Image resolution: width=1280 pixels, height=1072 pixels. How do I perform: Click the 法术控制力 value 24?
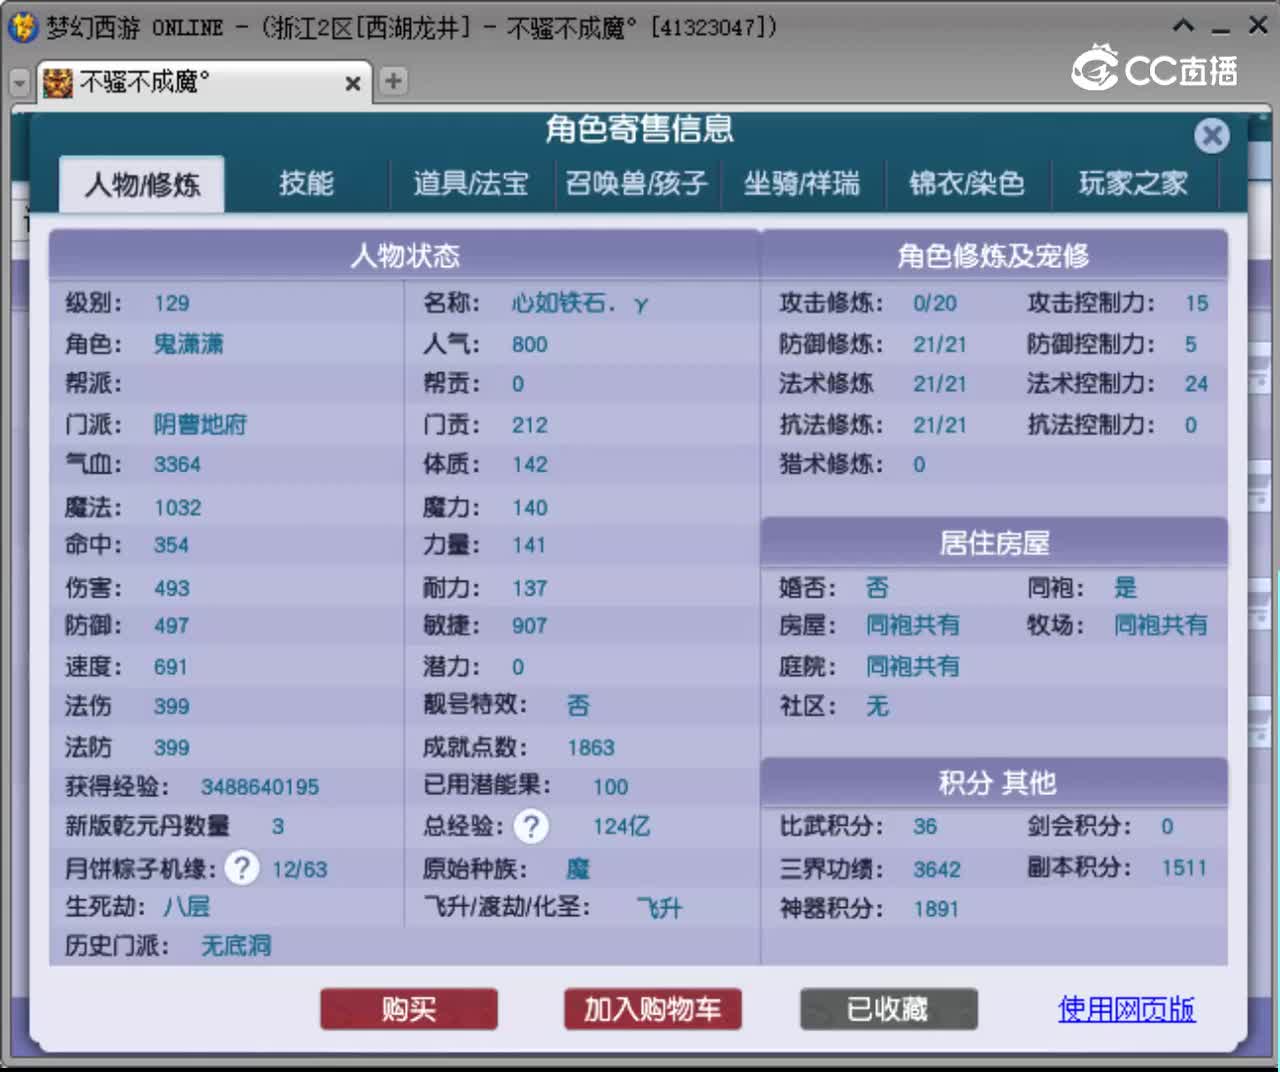(1196, 384)
